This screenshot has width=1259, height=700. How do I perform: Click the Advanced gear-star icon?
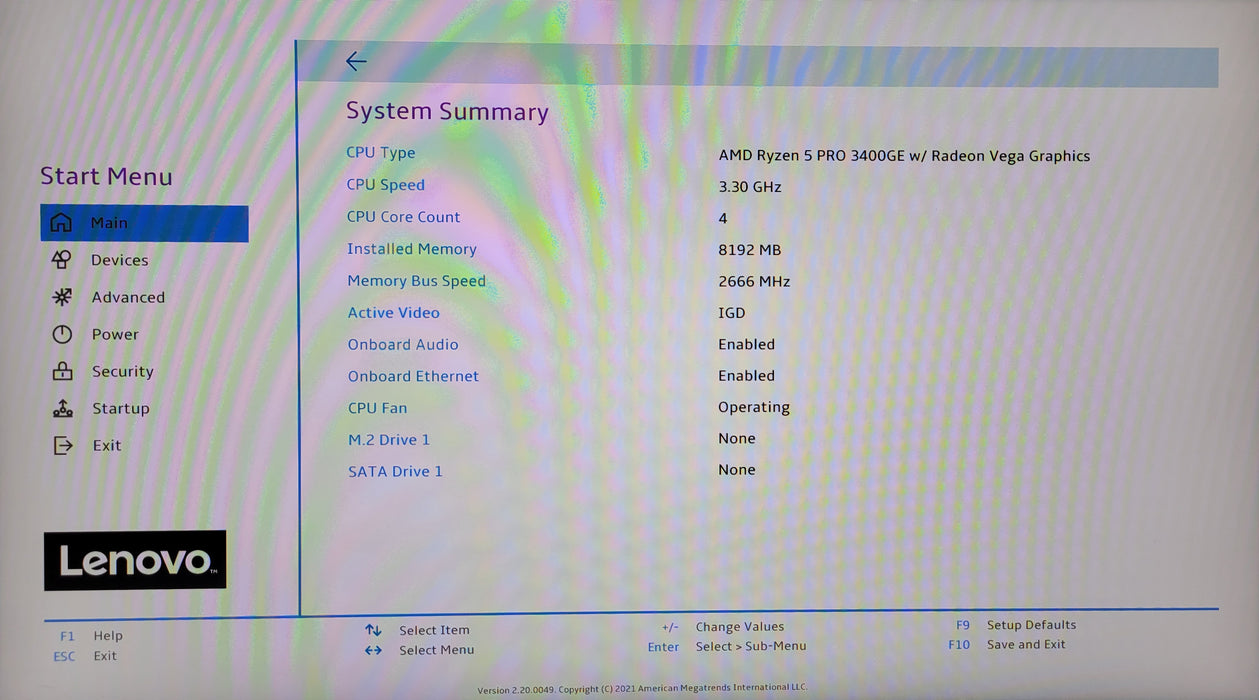62,297
